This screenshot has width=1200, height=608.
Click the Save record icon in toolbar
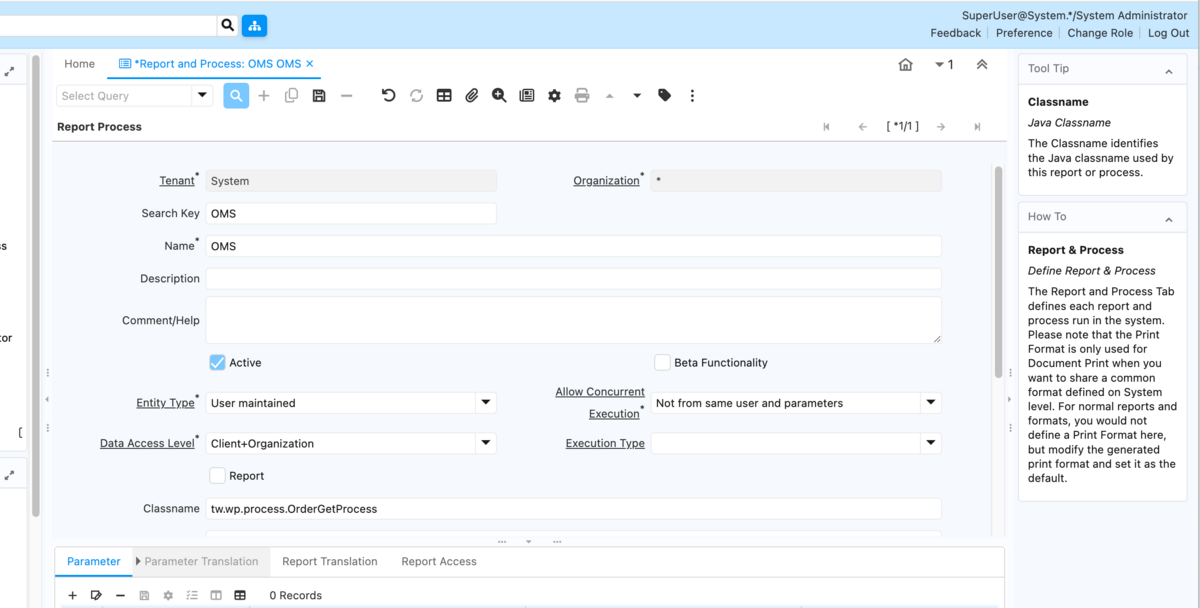(319, 96)
